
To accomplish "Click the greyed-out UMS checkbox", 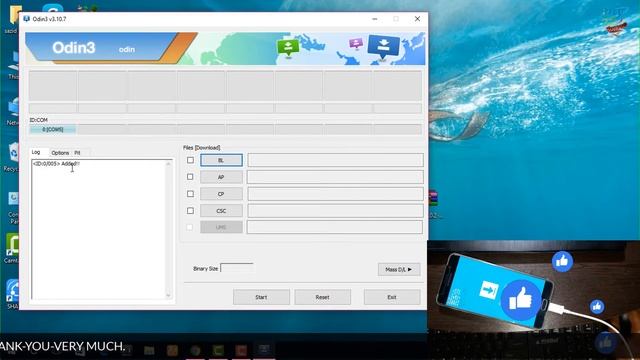I will [190, 227].
